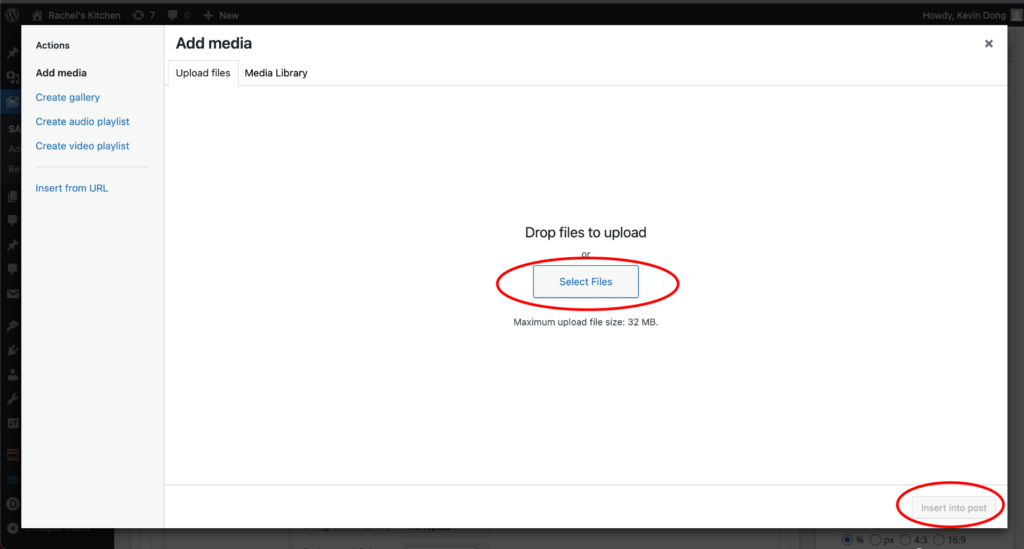Click the home icon beside Rachel's Kitchen

(37, 15)
